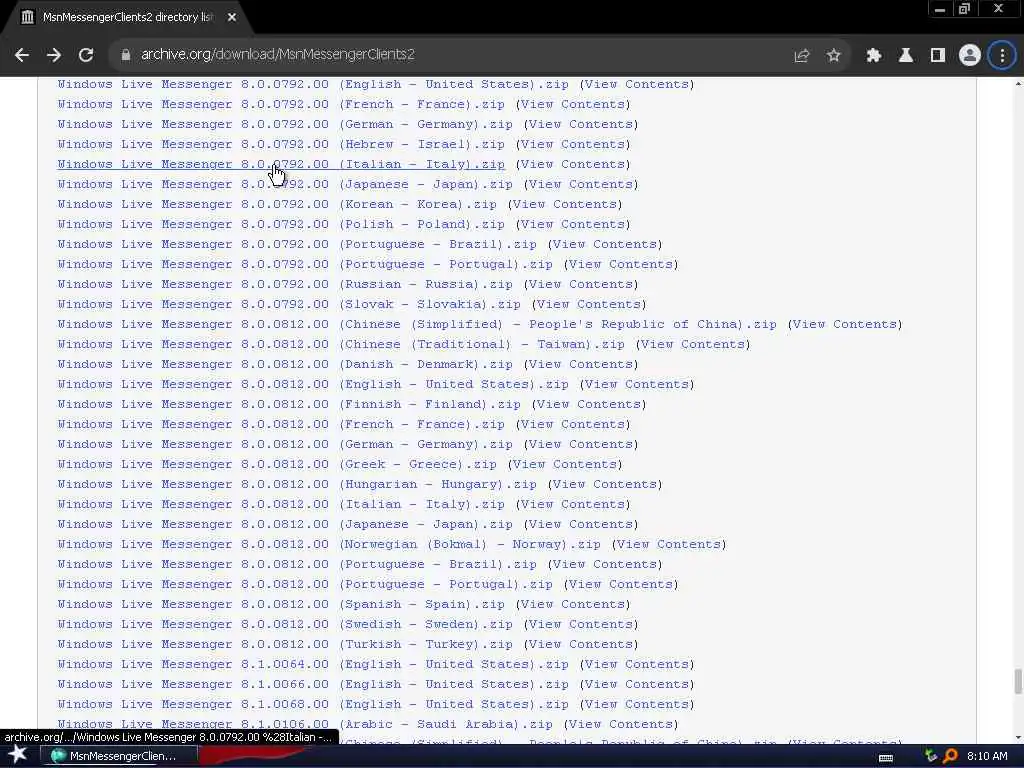This screenshot has height=768, width=1024.
Task: View Contents of 8.0.0812.00 Chinese (Traditional) Taiwan
Action: click(x=693, y=344)
